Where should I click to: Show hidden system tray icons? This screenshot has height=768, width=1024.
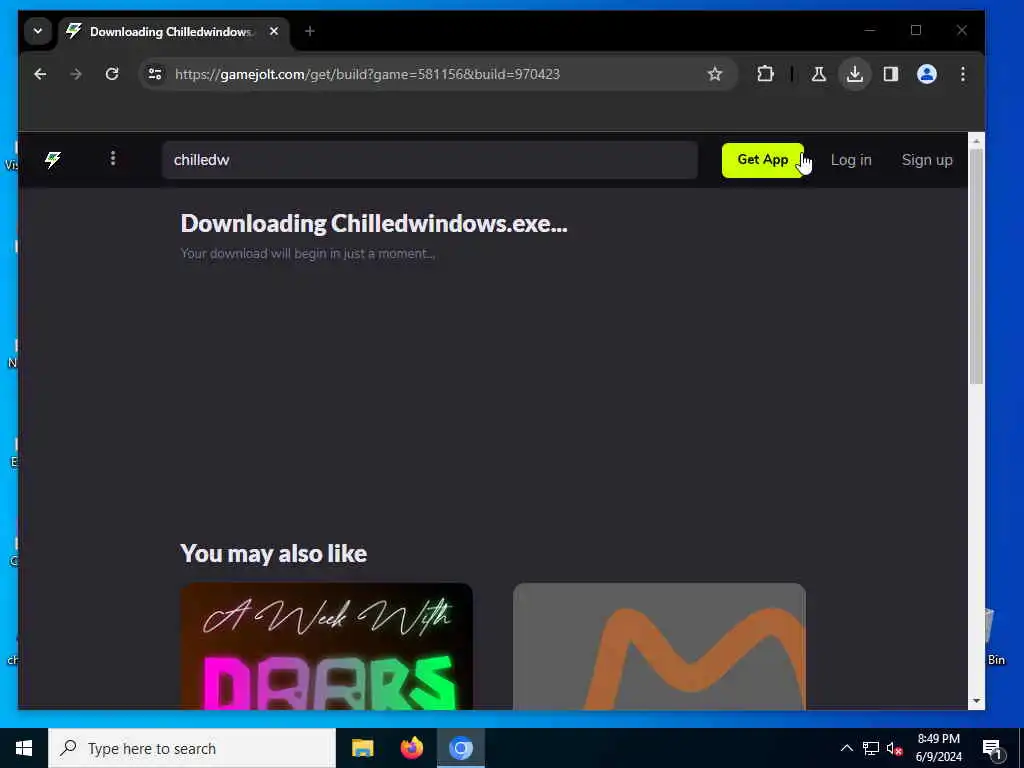coord(846,748)
